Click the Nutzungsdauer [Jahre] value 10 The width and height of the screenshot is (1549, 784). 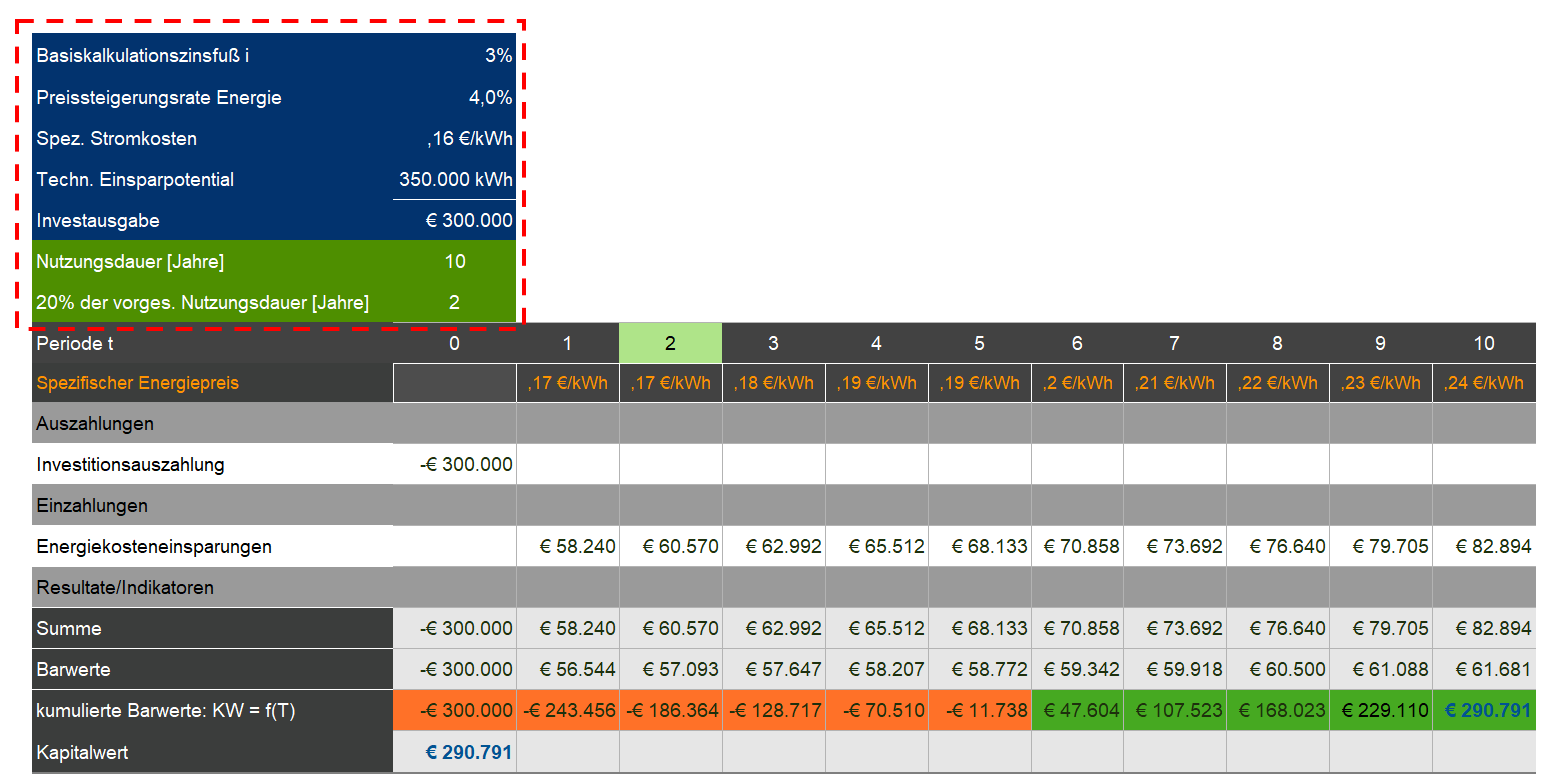[455, 262]
